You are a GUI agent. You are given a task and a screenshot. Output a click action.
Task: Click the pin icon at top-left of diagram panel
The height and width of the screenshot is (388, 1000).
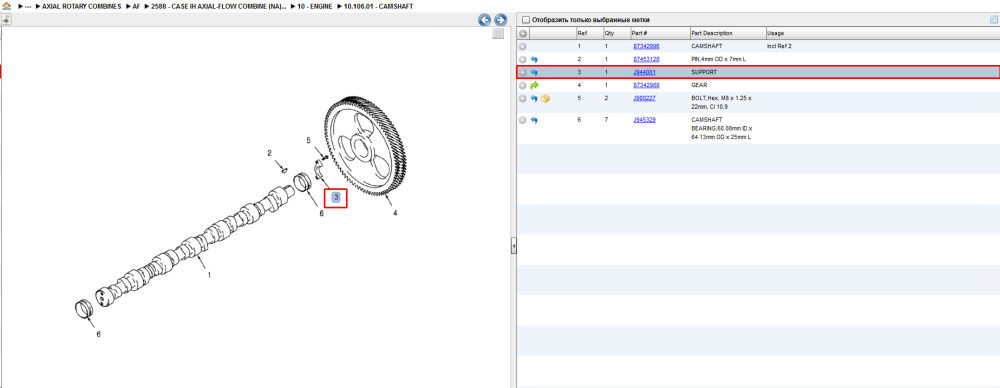(6, 20)
